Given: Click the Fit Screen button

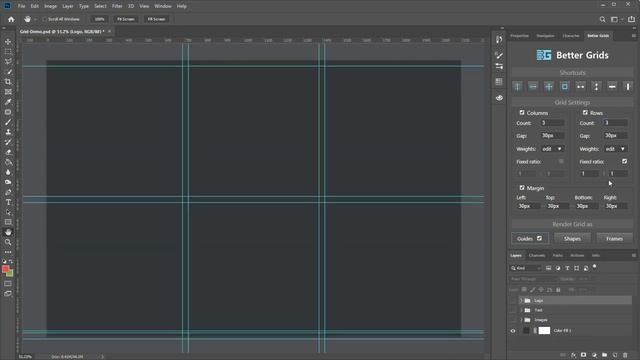Looking at the screenshot, I should click(126, 19).
